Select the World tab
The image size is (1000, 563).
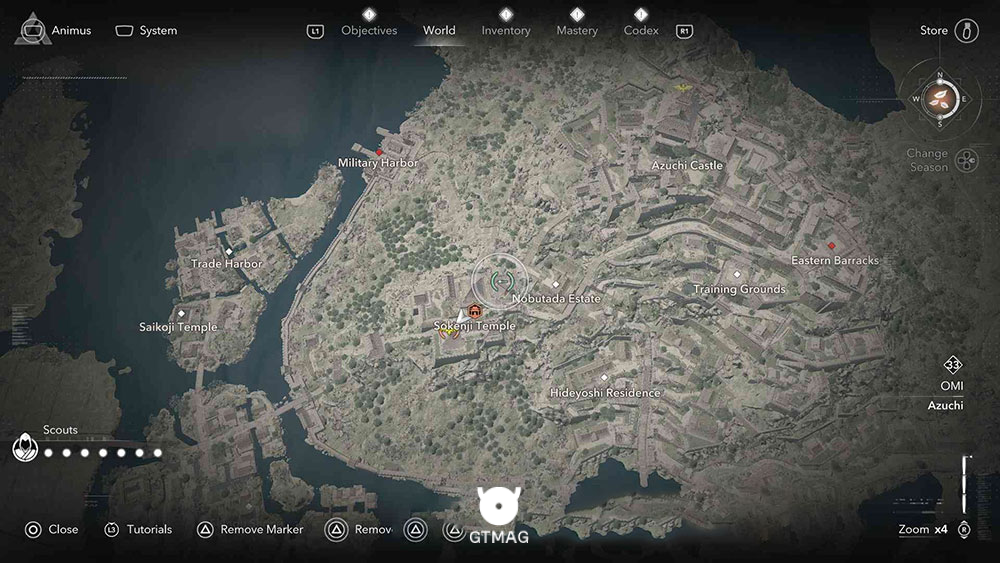439,30
